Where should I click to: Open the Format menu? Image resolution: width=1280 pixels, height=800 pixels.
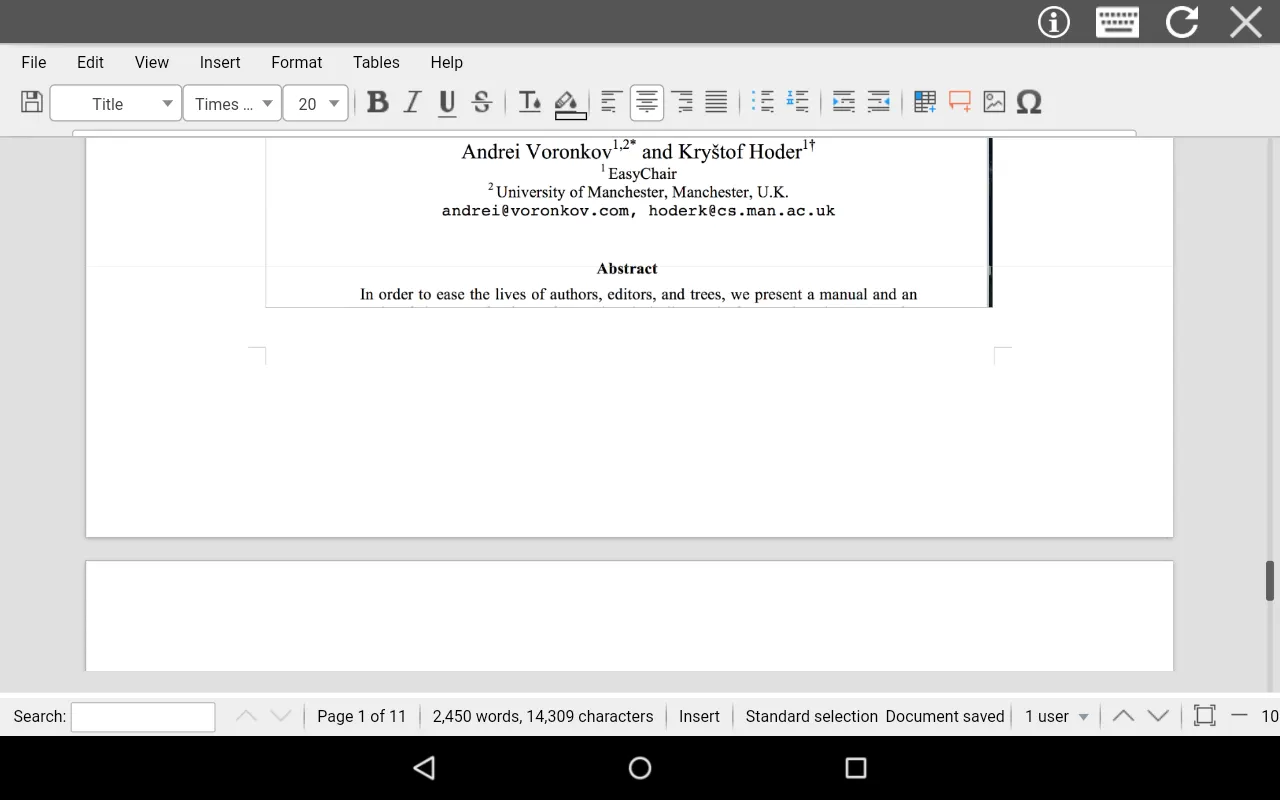[x=297, y=62]
